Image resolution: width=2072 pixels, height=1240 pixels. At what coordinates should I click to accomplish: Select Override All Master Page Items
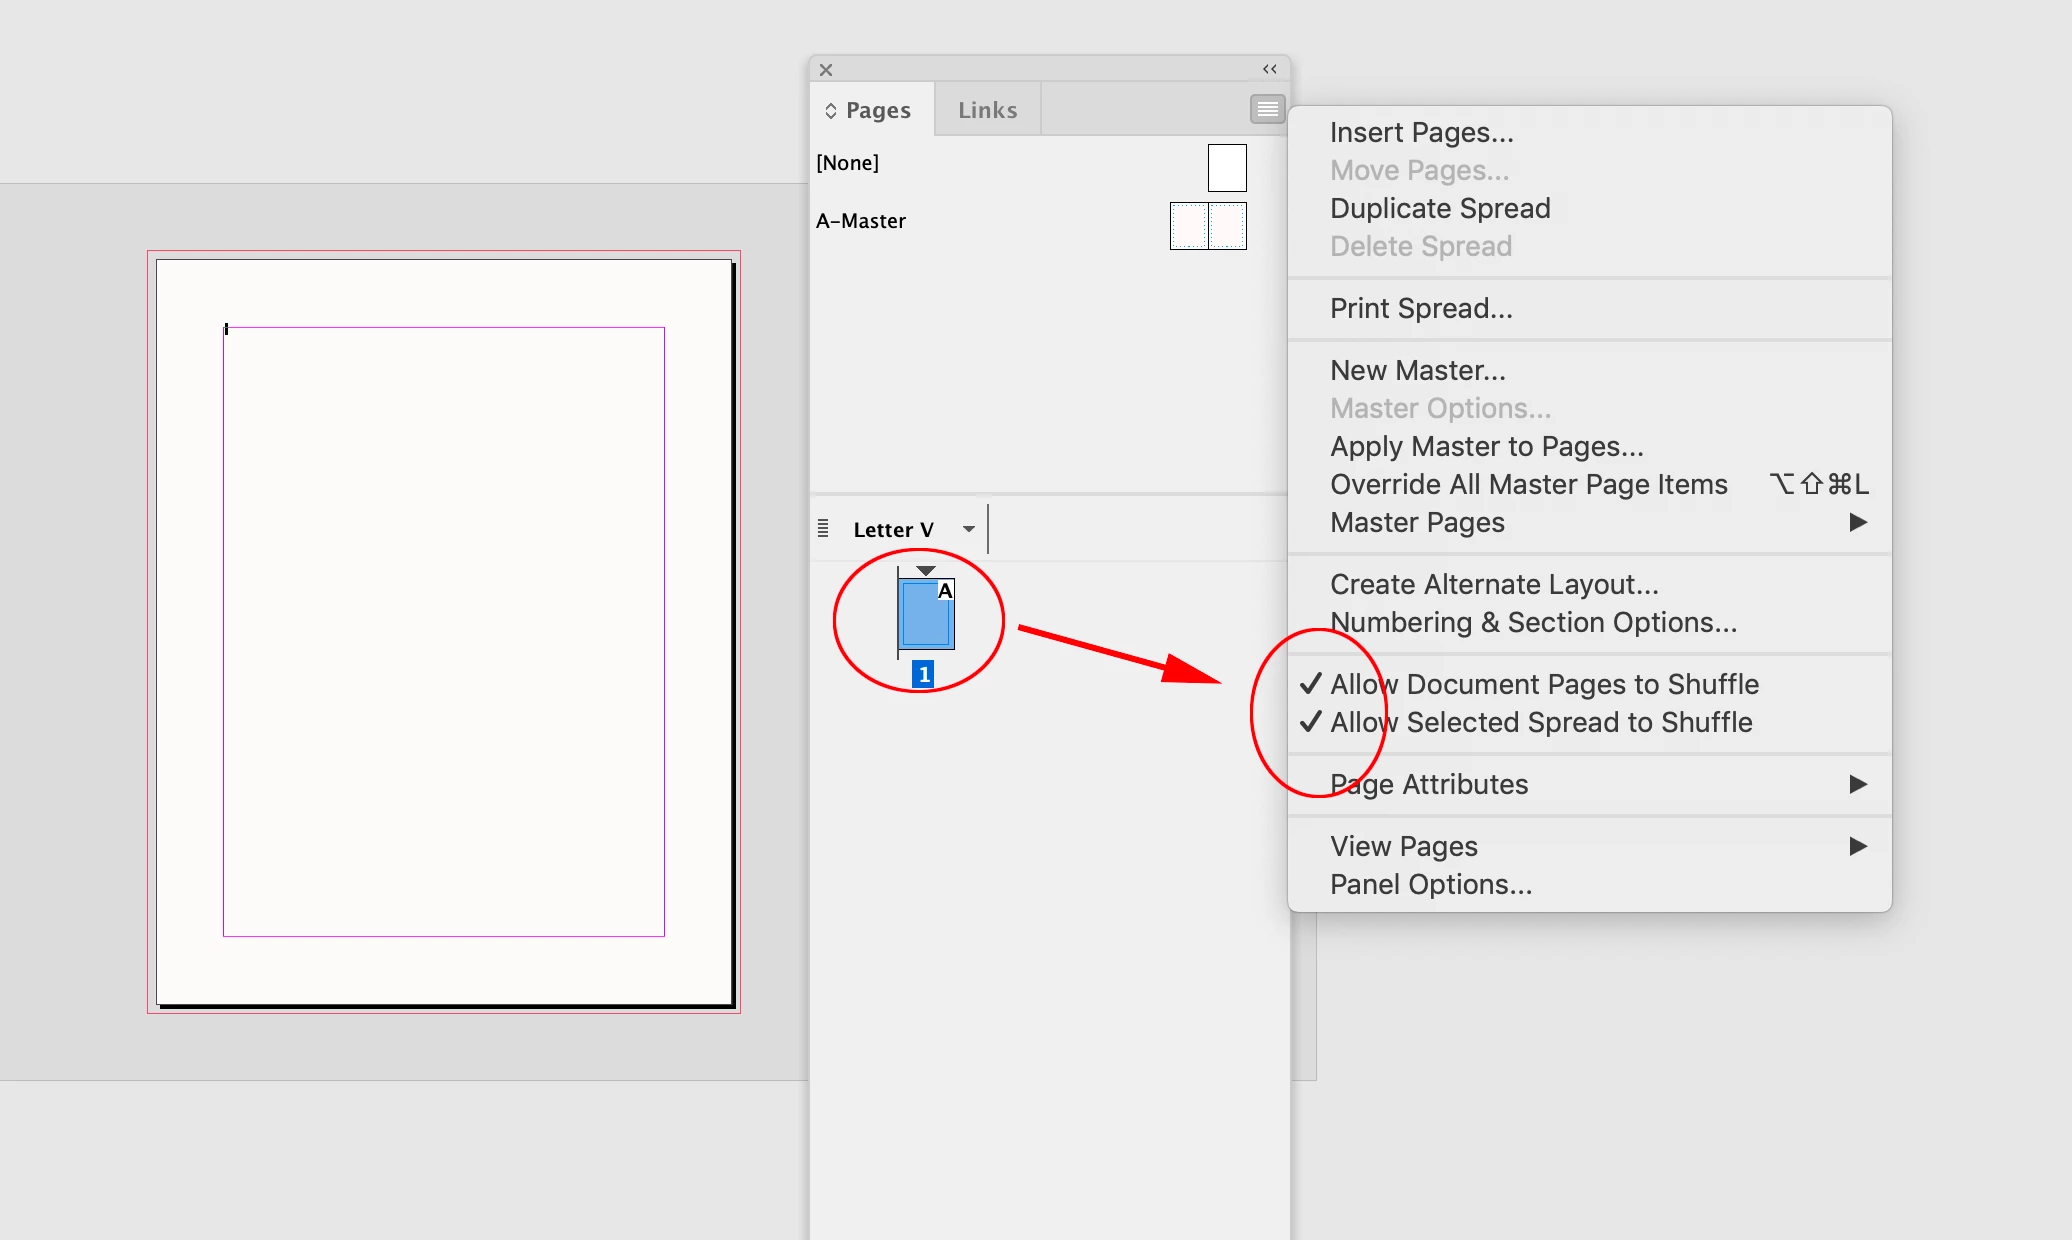1528,484
